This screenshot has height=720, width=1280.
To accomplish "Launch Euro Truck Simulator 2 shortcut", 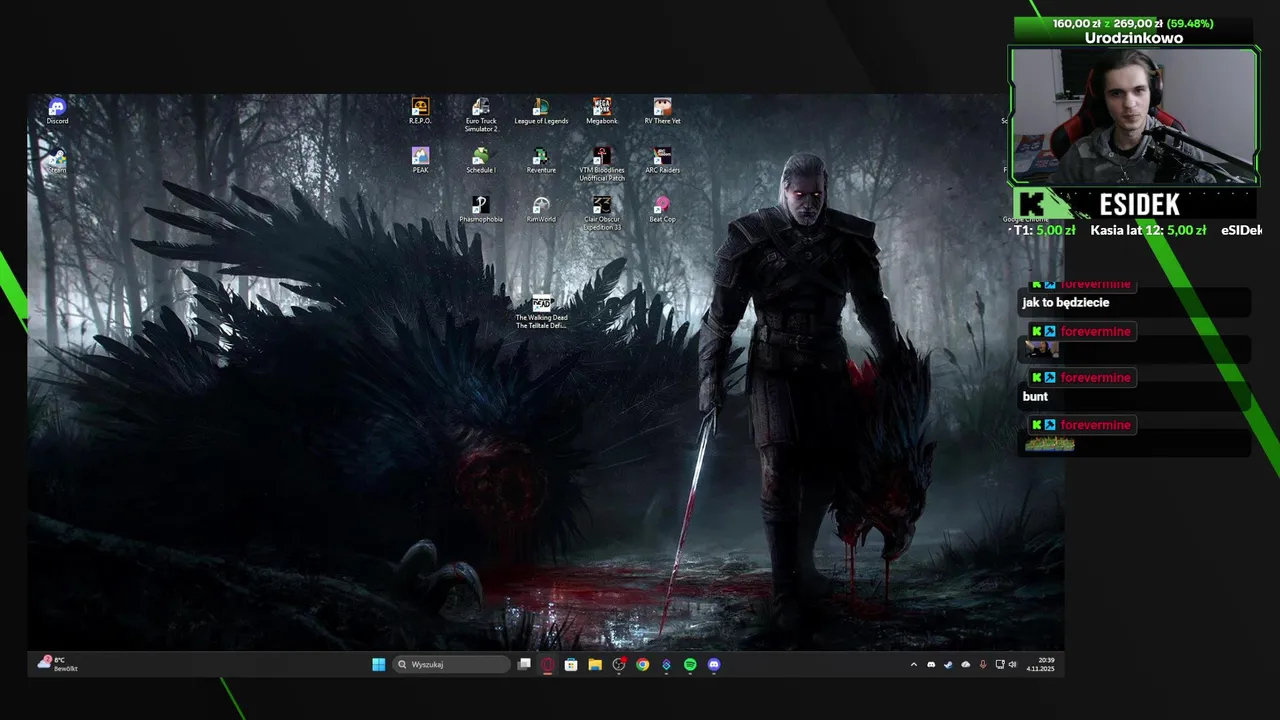I will [481, 115].
